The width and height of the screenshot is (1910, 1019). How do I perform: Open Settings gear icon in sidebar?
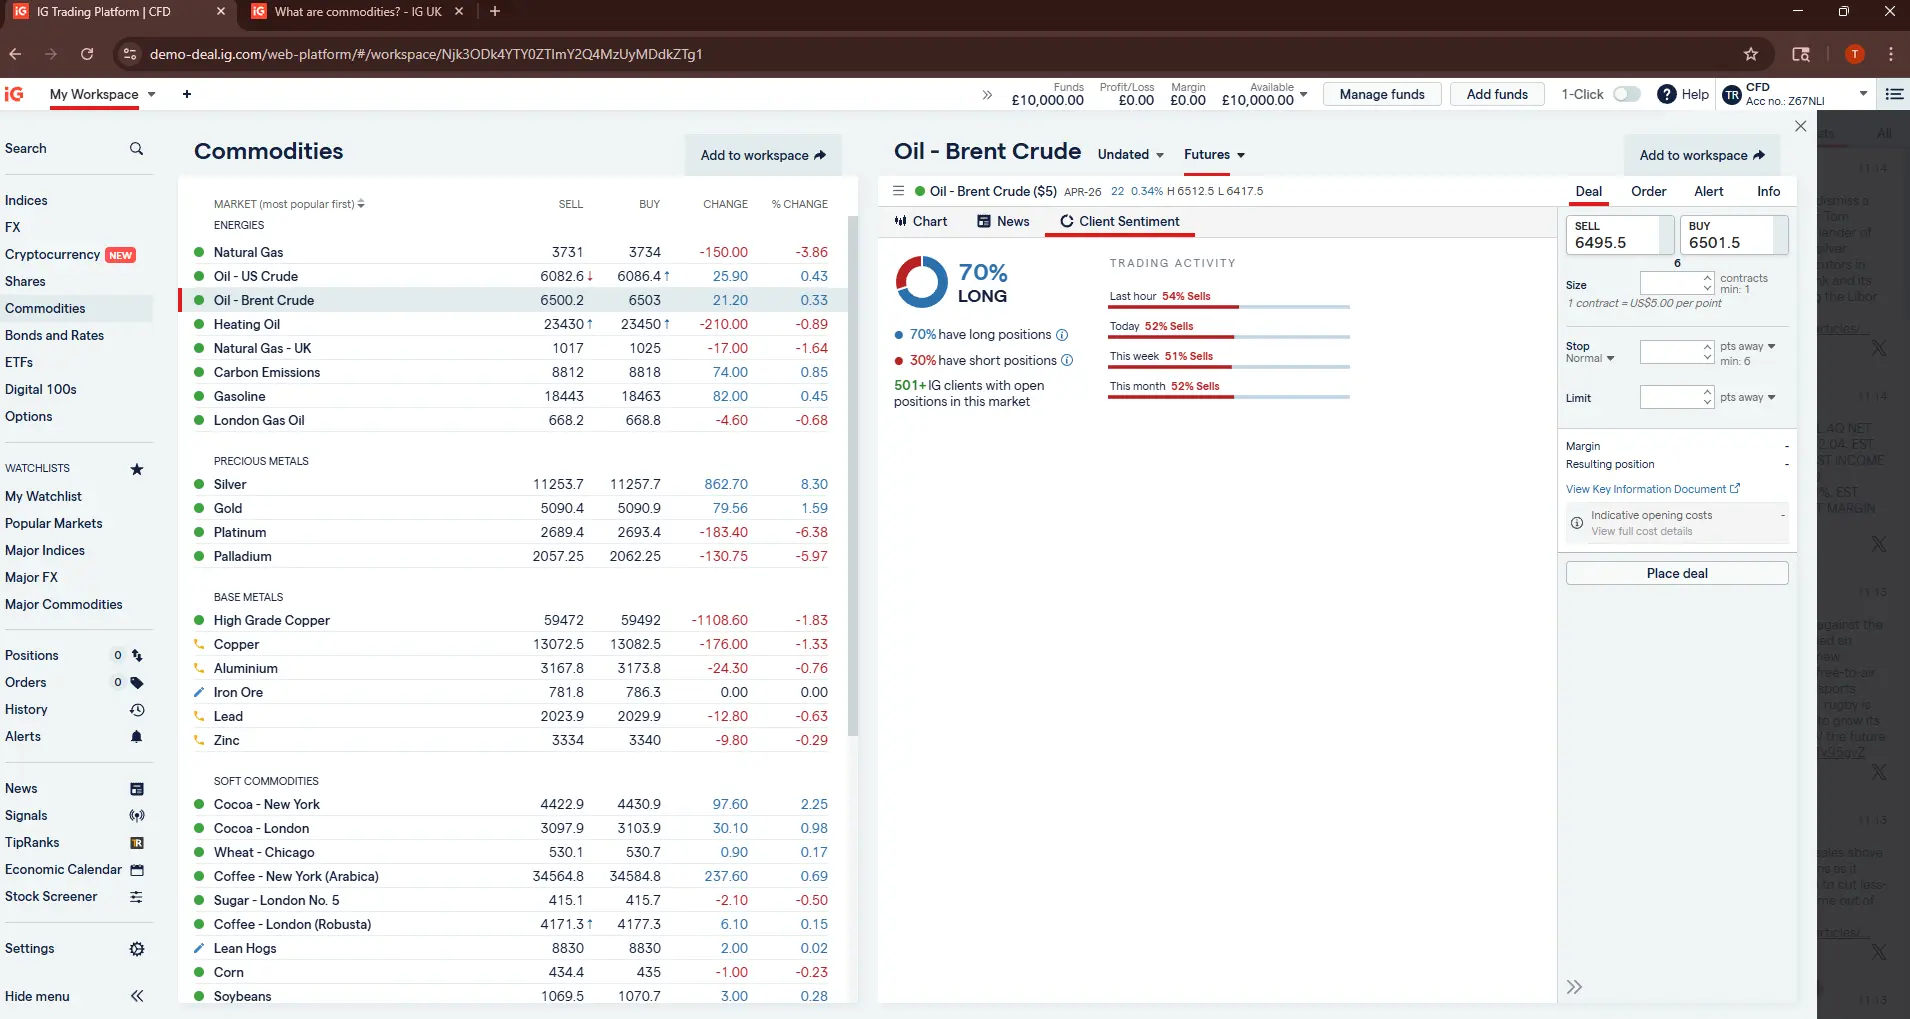click(137, 949)
